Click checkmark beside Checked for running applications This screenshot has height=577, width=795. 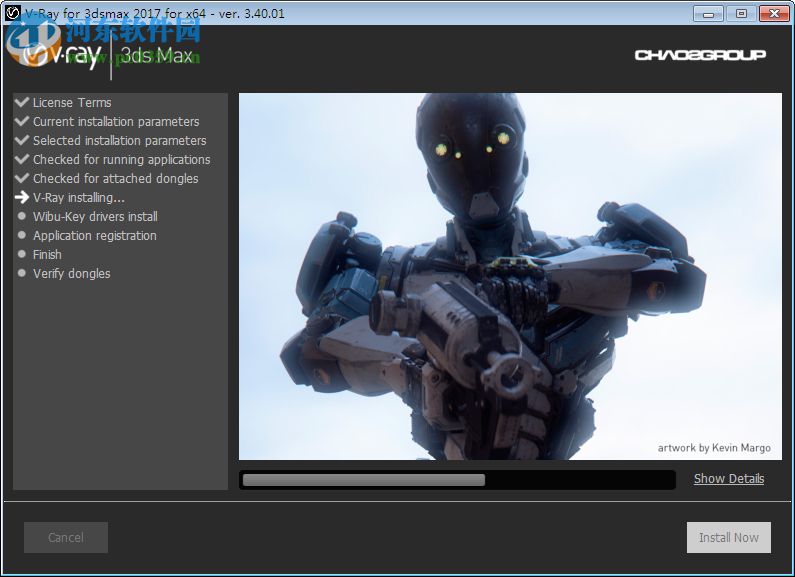(22, 159)
